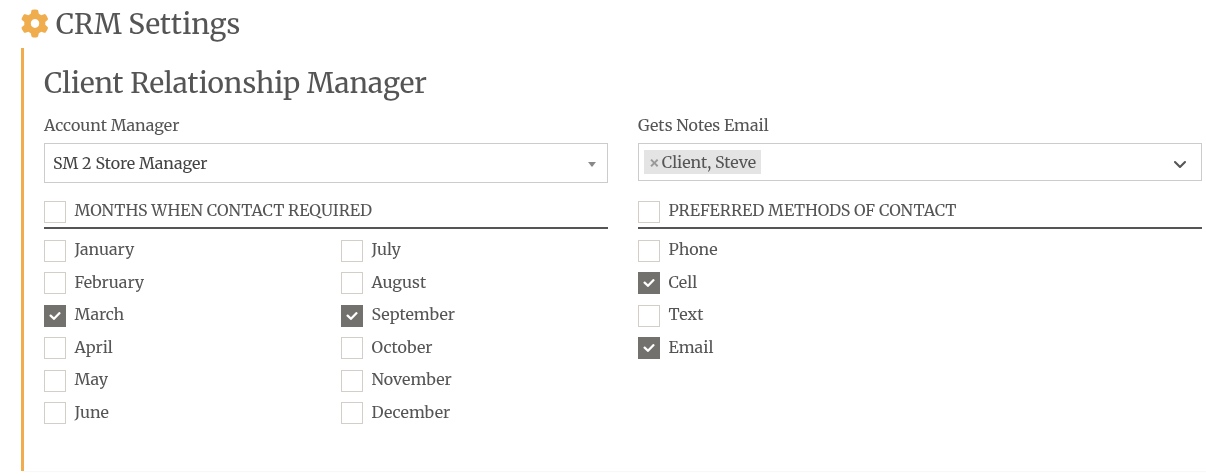The height and width of the screenshot is (476, 1206).
Task: Open the Account Manager dropdown
Action: (591, 163)
